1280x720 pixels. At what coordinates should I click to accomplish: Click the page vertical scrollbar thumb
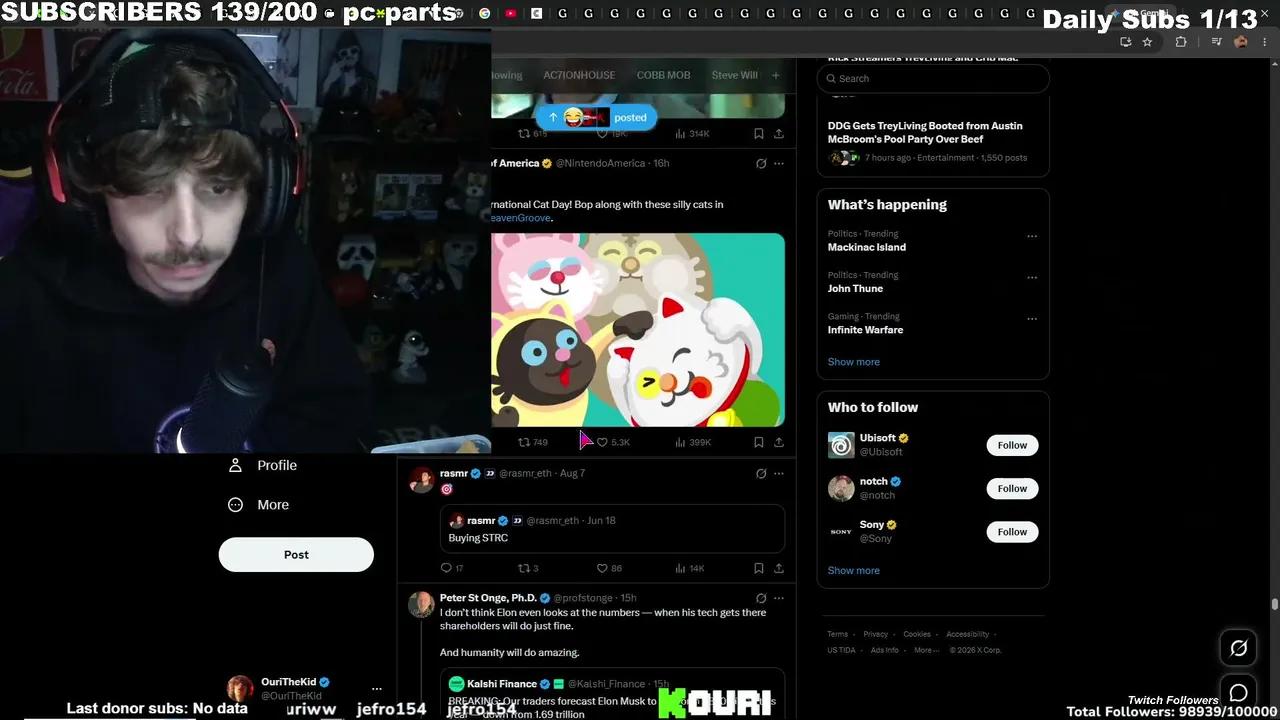1274,605
